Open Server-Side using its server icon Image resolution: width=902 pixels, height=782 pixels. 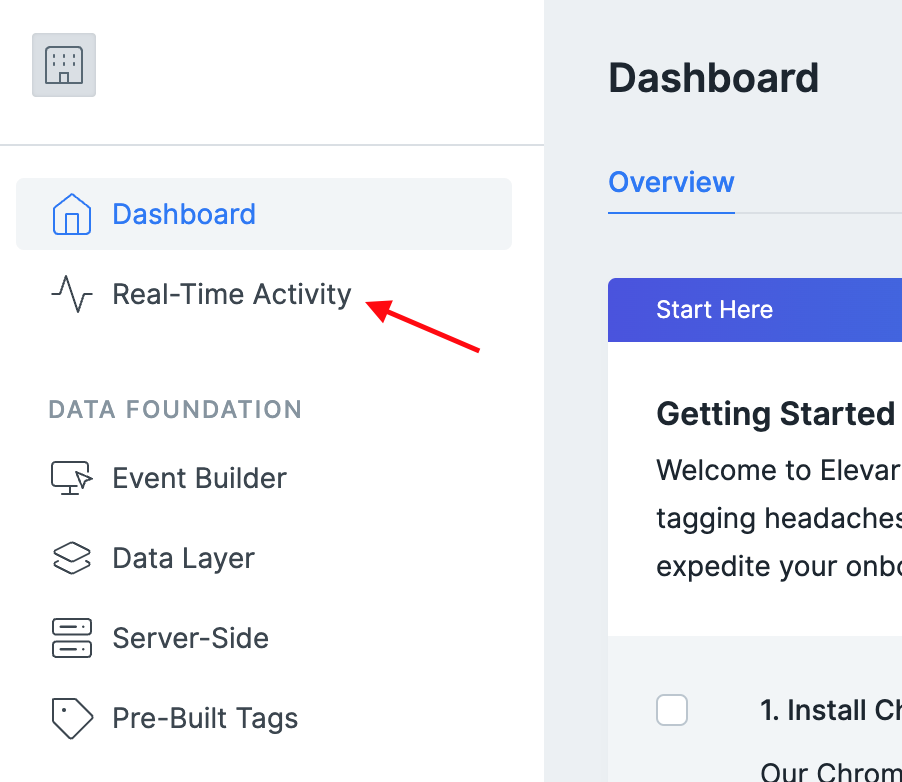click(71, 638)
